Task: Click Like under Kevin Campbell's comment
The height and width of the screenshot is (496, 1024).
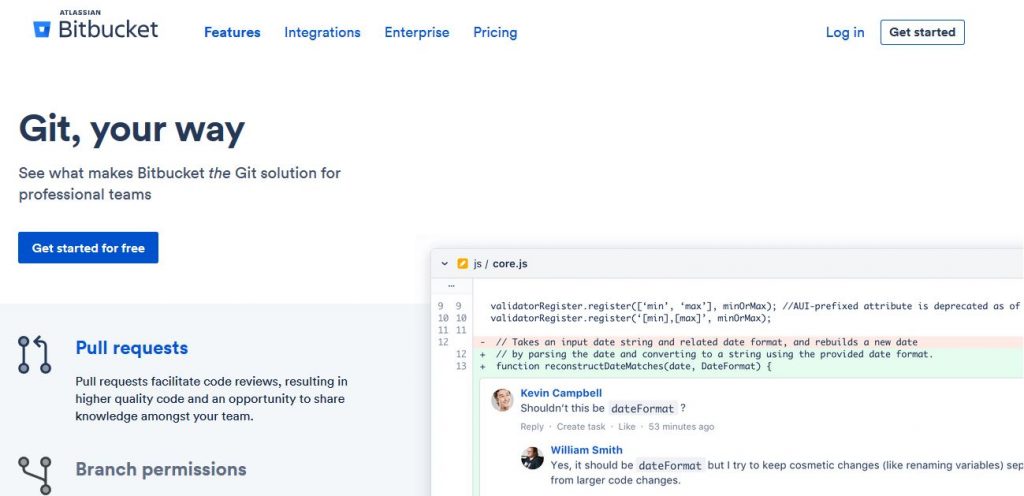Action: (x=626, y=427)
